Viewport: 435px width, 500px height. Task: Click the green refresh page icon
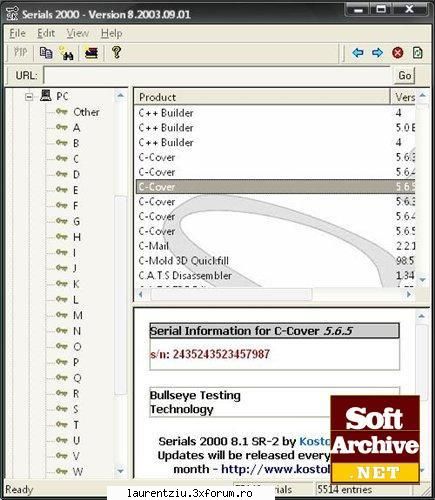(x=417, y=53)
